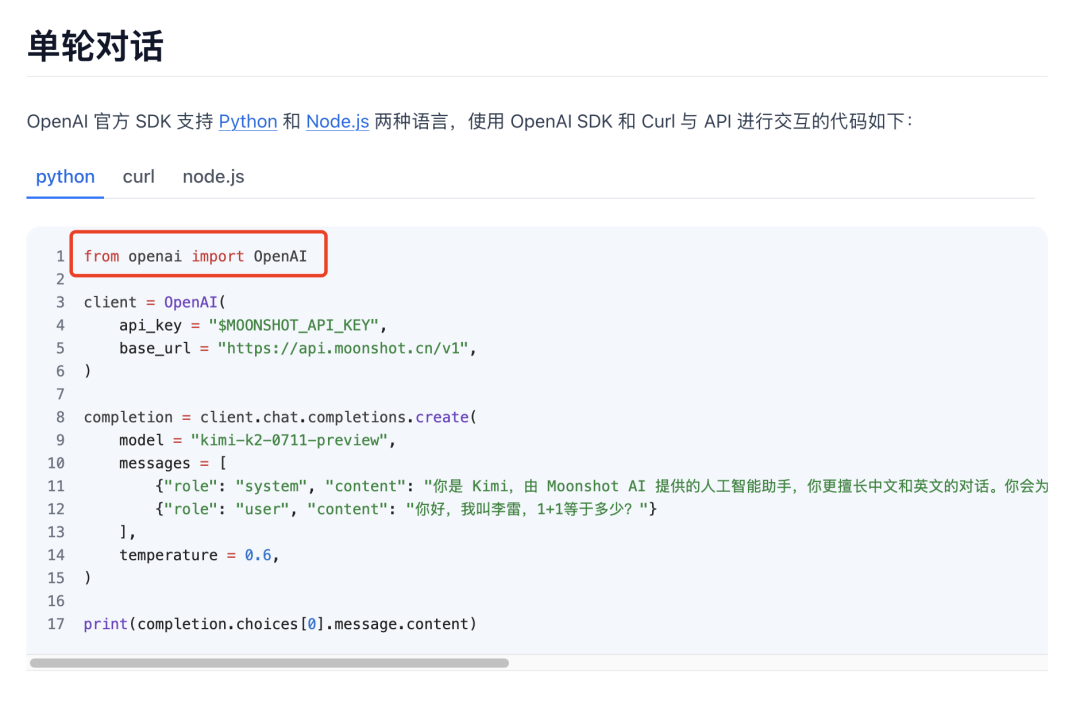The image size is (1080, 701).
Task: Click the 单轮对话 heading
Action: point(95,46)
